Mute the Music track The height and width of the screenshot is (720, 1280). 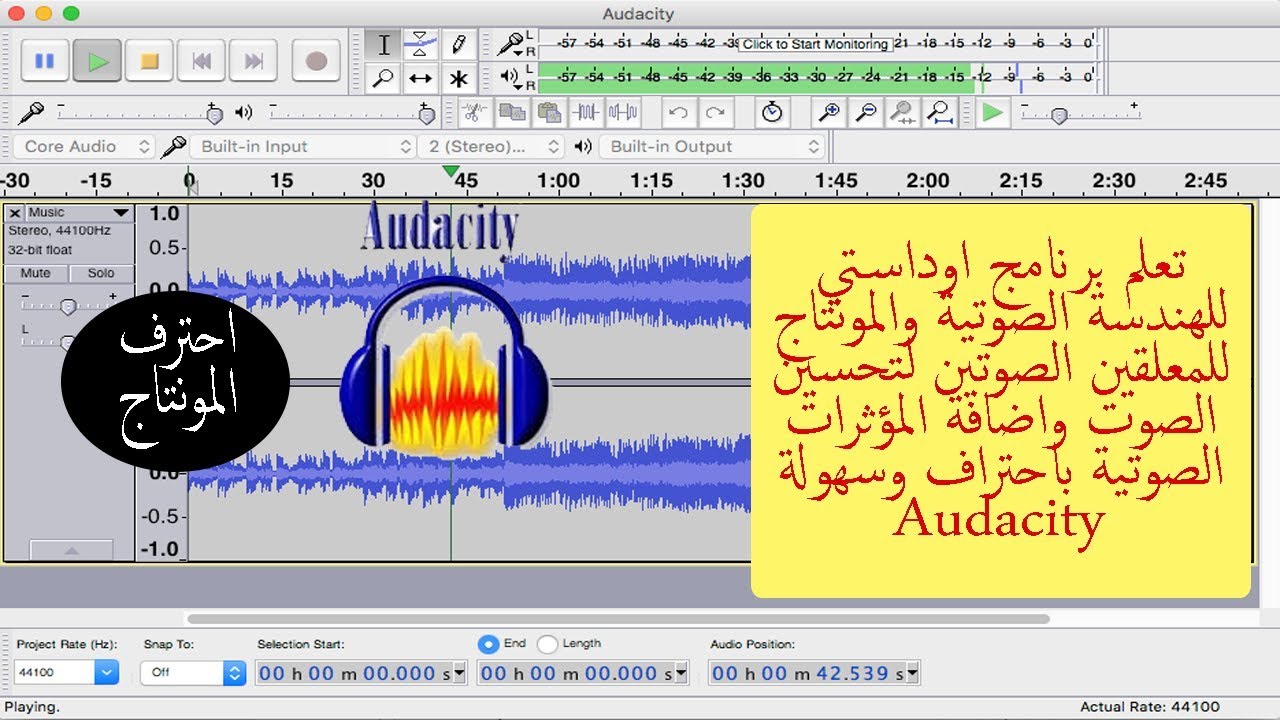[36, 273]
